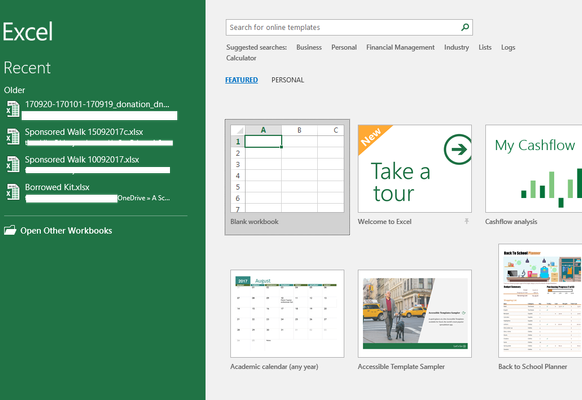Viewport: 582px width, 400px height.
Task: Click the Cashflow analysis label
Action: tap(511, 222)
